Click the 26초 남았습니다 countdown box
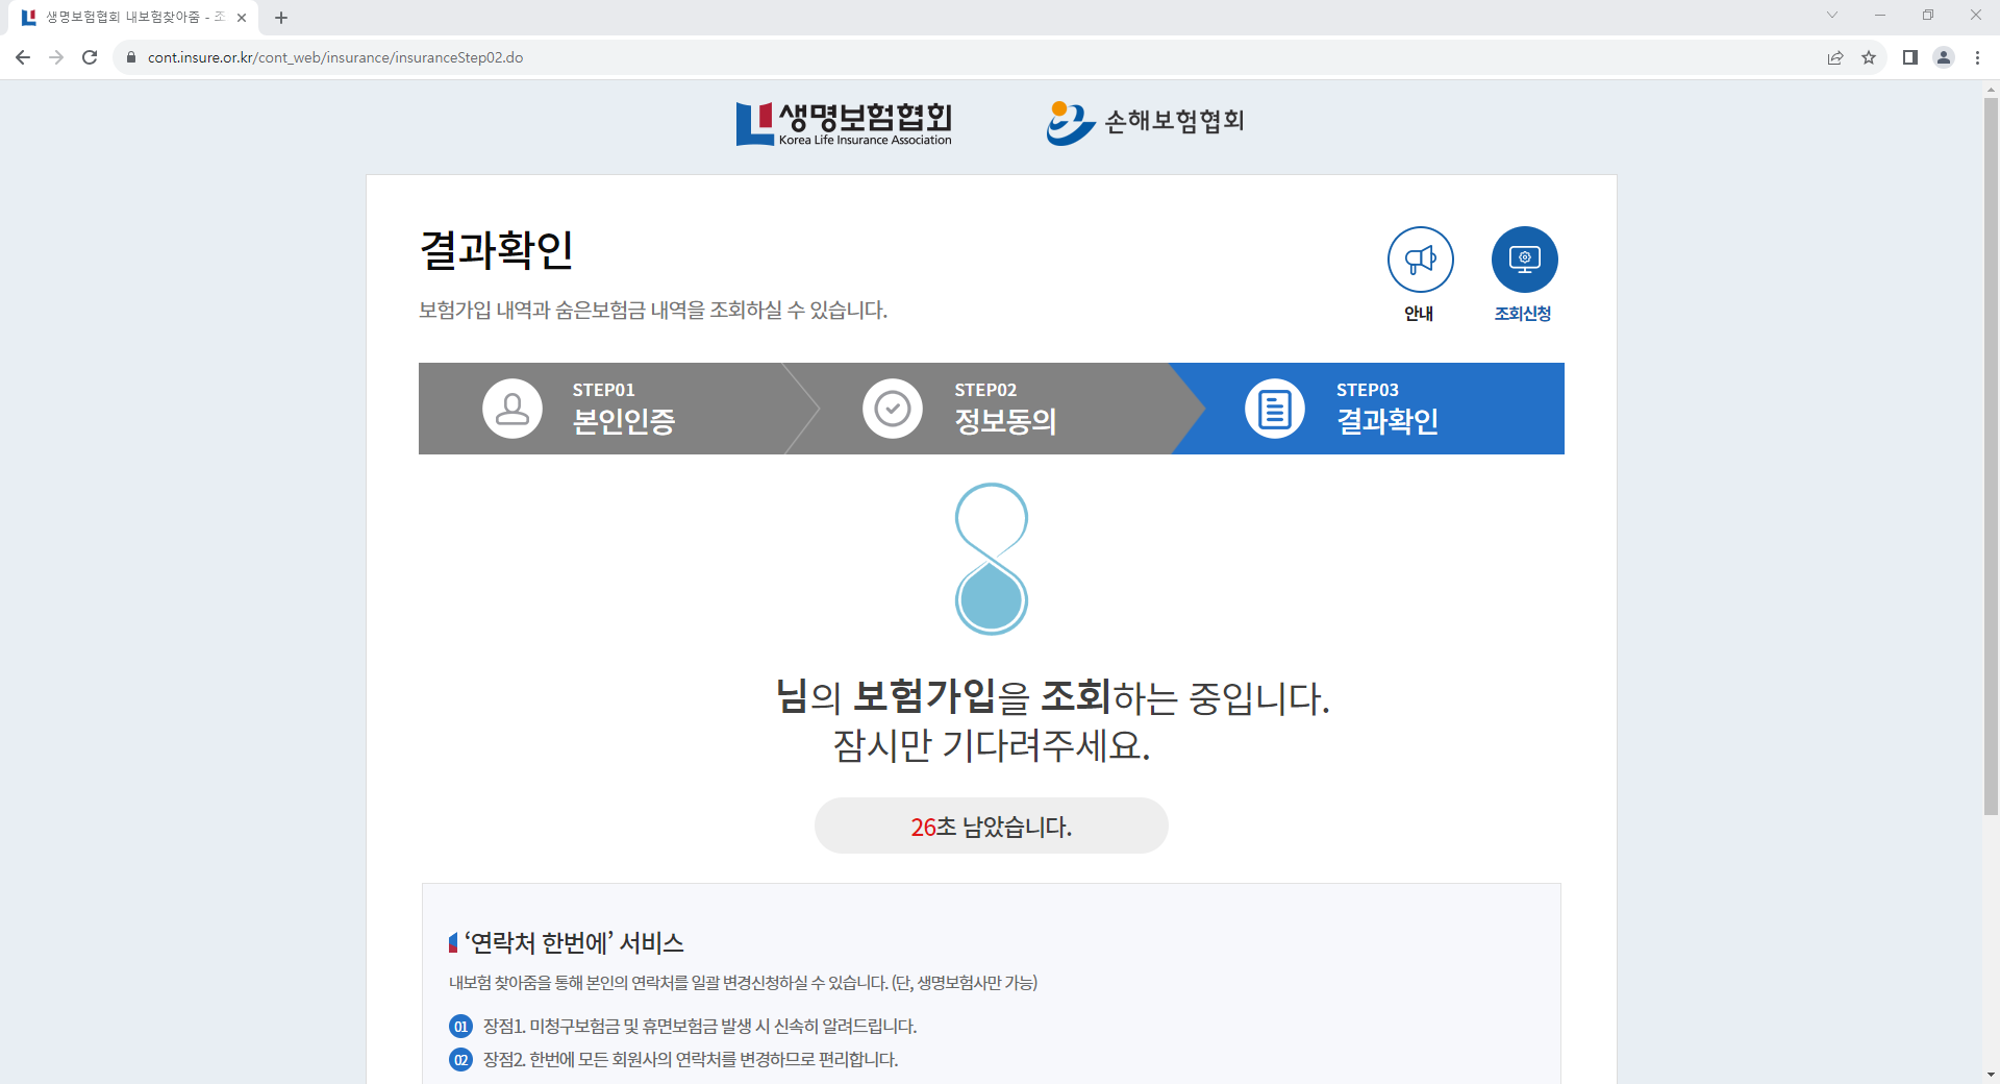 tap(991, 826)
